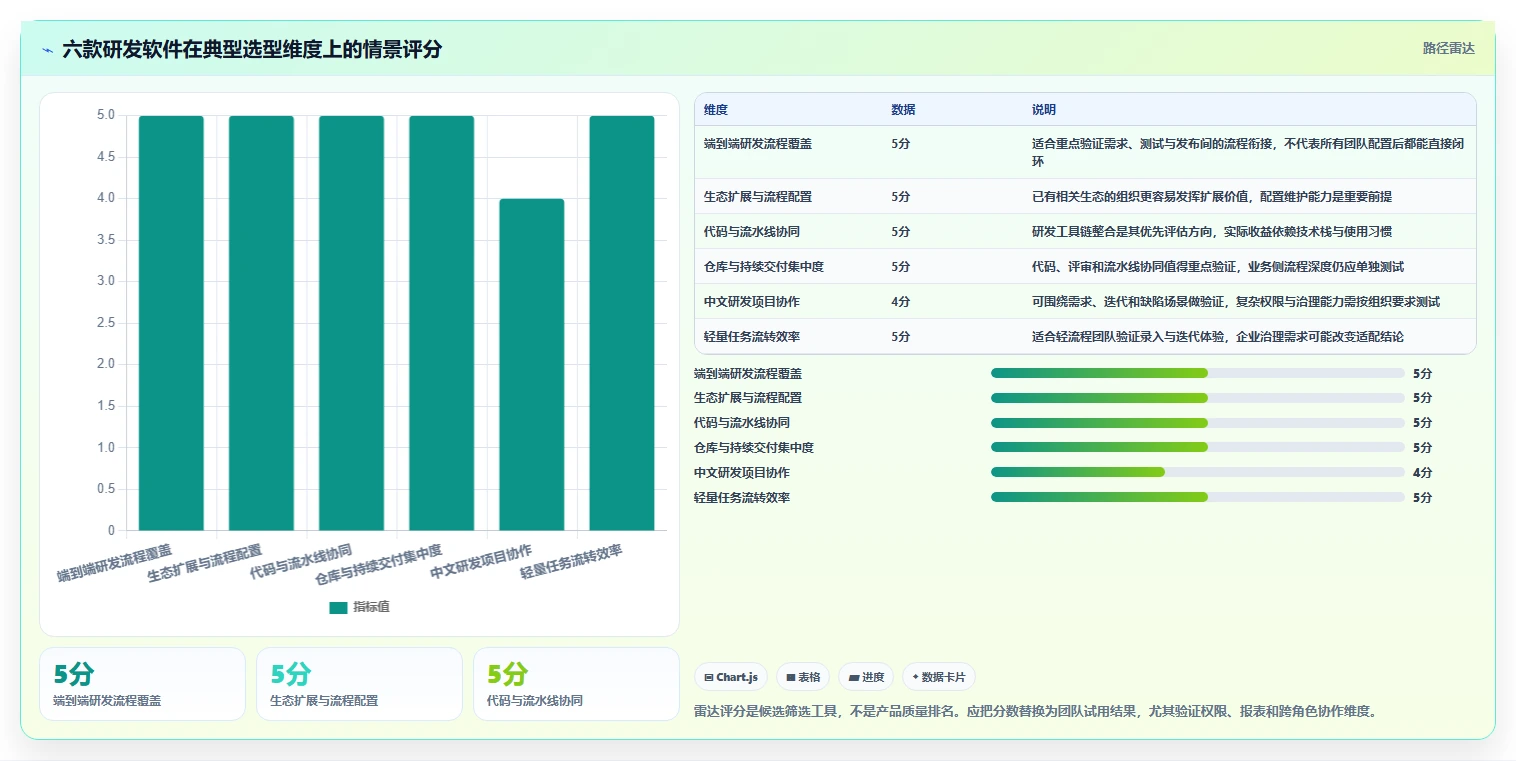Click the 路径雷达 label in the header

(1449, 48)
